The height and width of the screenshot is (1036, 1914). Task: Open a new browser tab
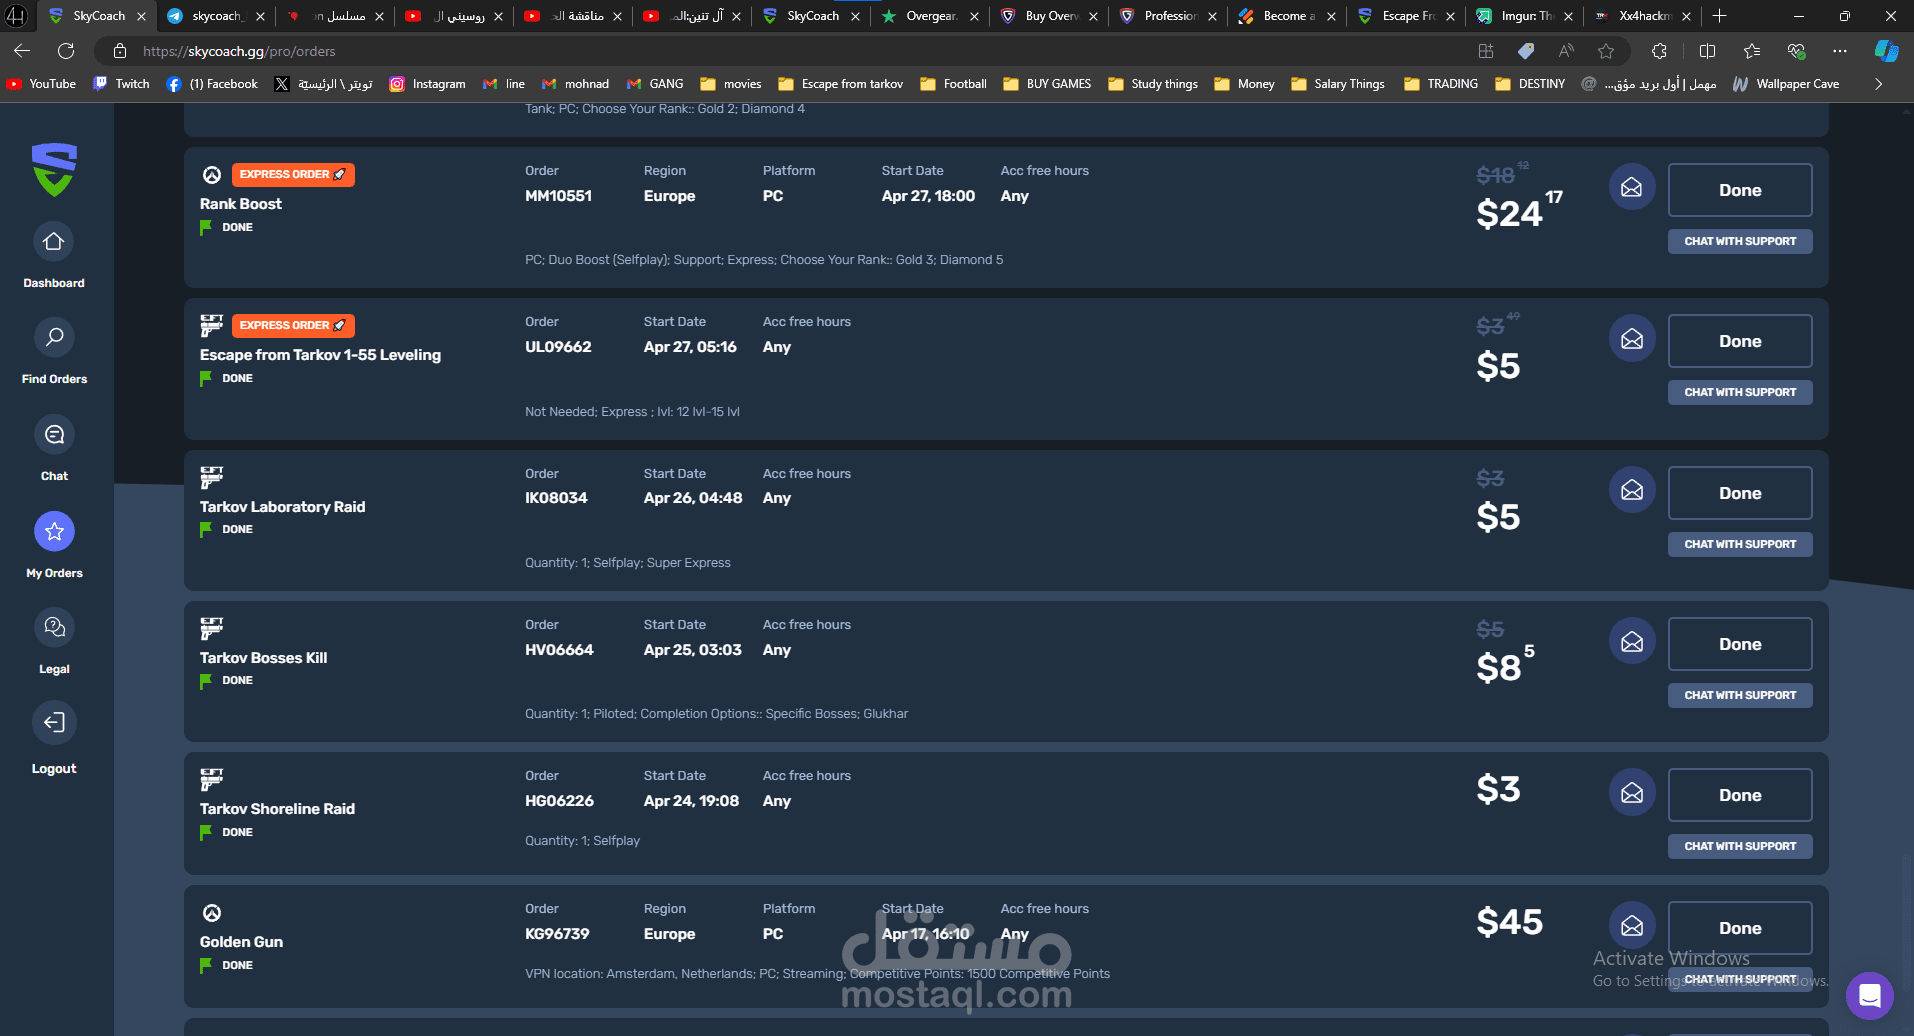click(1719, 16)
